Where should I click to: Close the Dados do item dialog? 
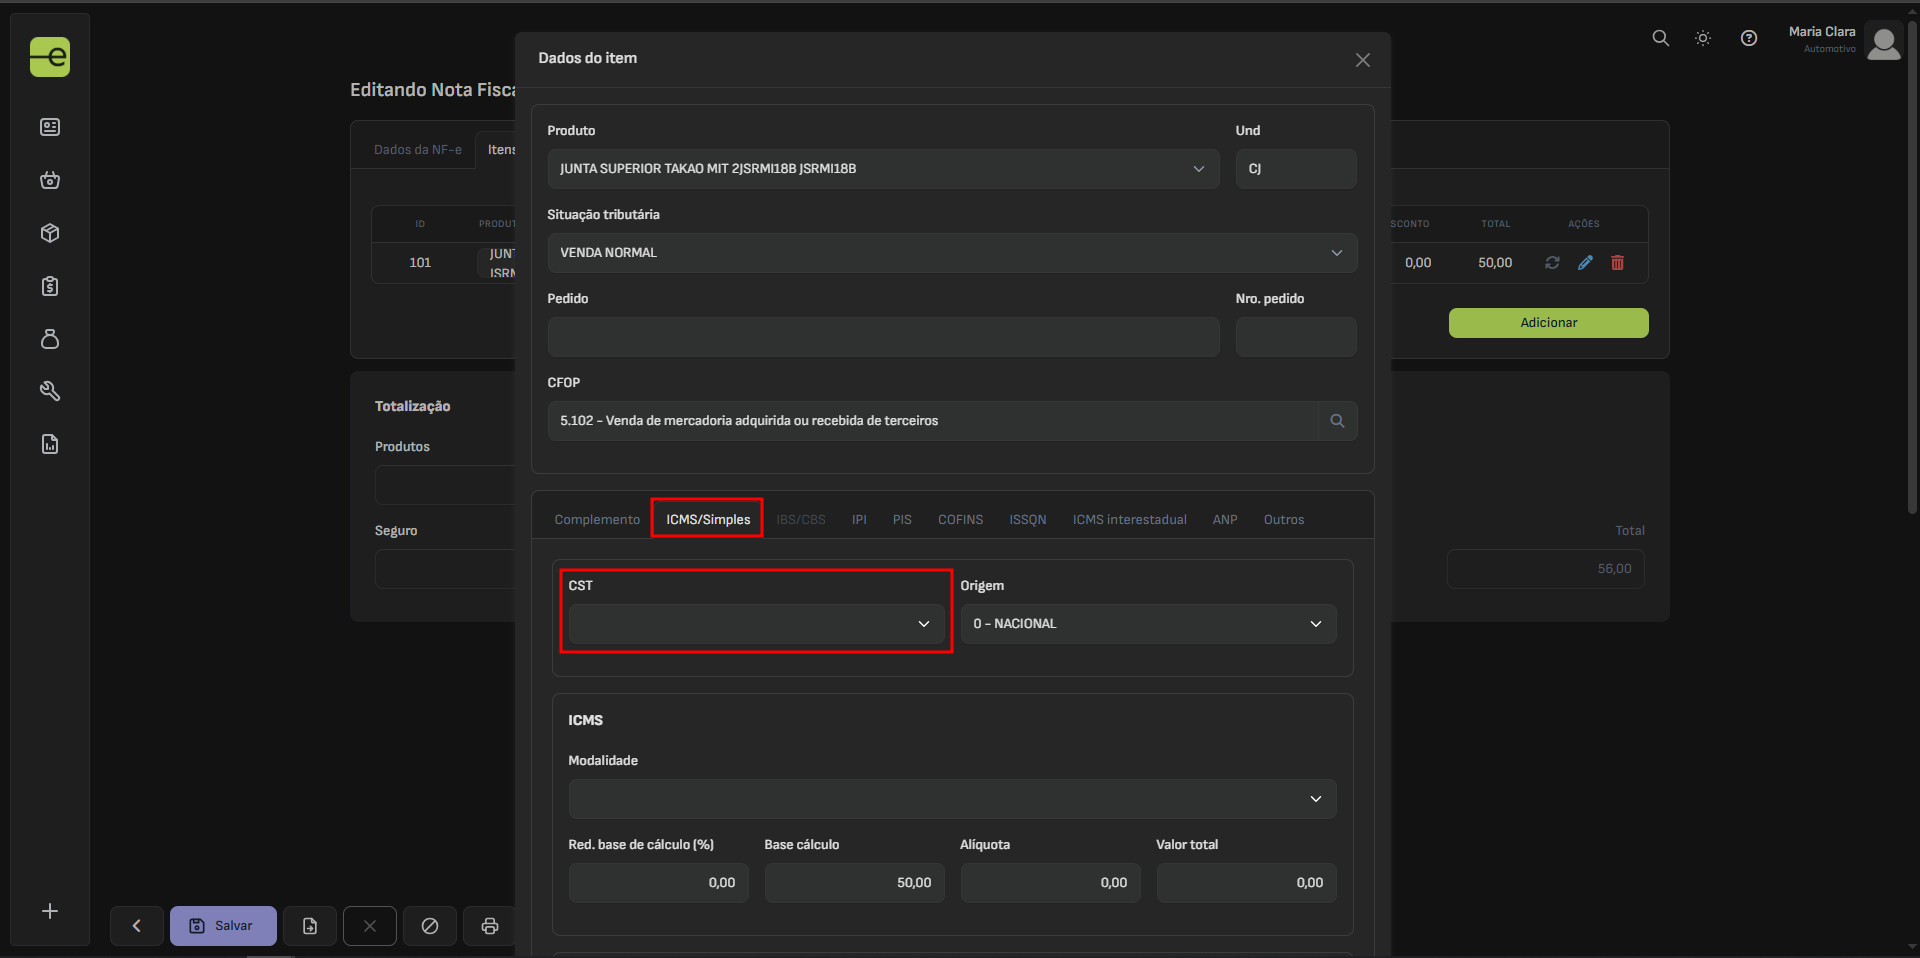point(1362,60)
